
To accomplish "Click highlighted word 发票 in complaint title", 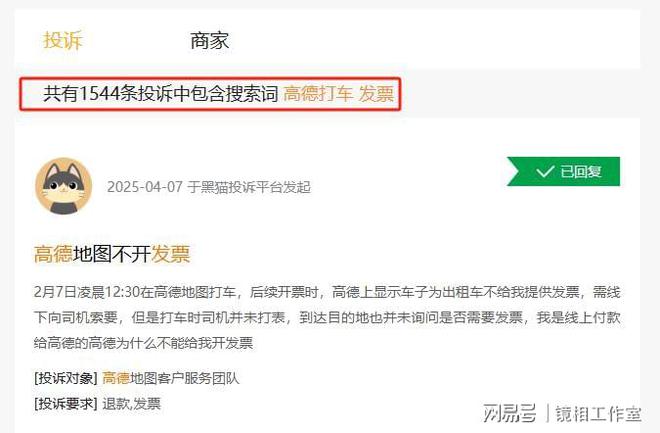I will (171, 254).
